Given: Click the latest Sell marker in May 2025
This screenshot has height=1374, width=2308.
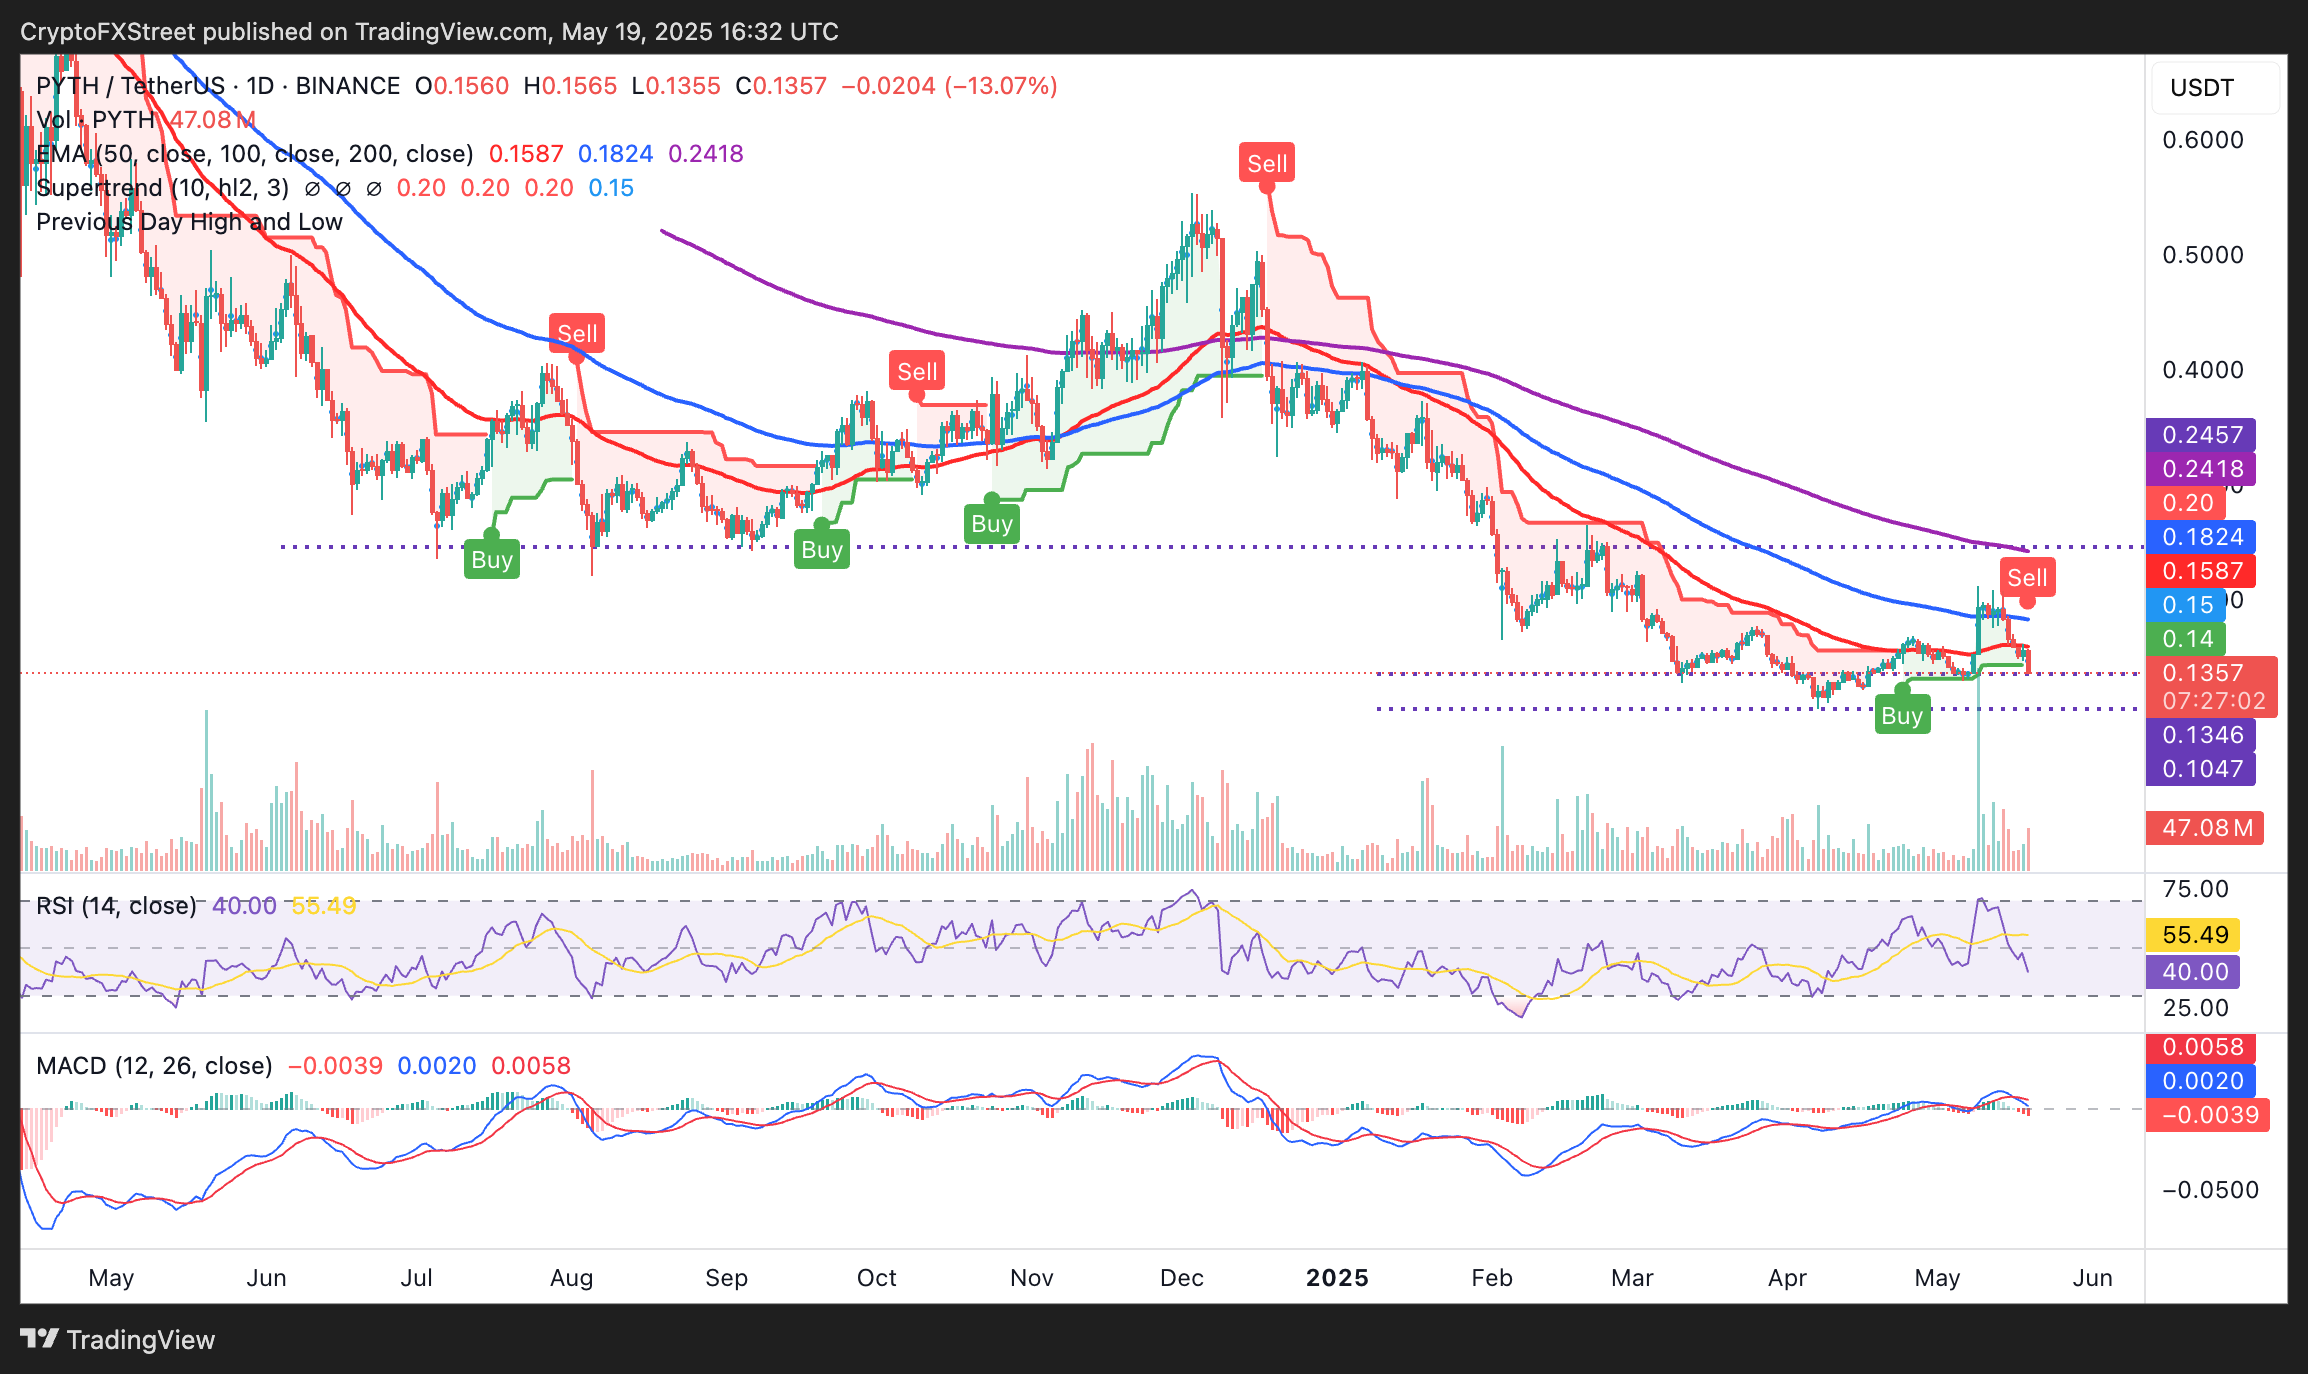Looking at the screenshot, I should click(2027, 577).
